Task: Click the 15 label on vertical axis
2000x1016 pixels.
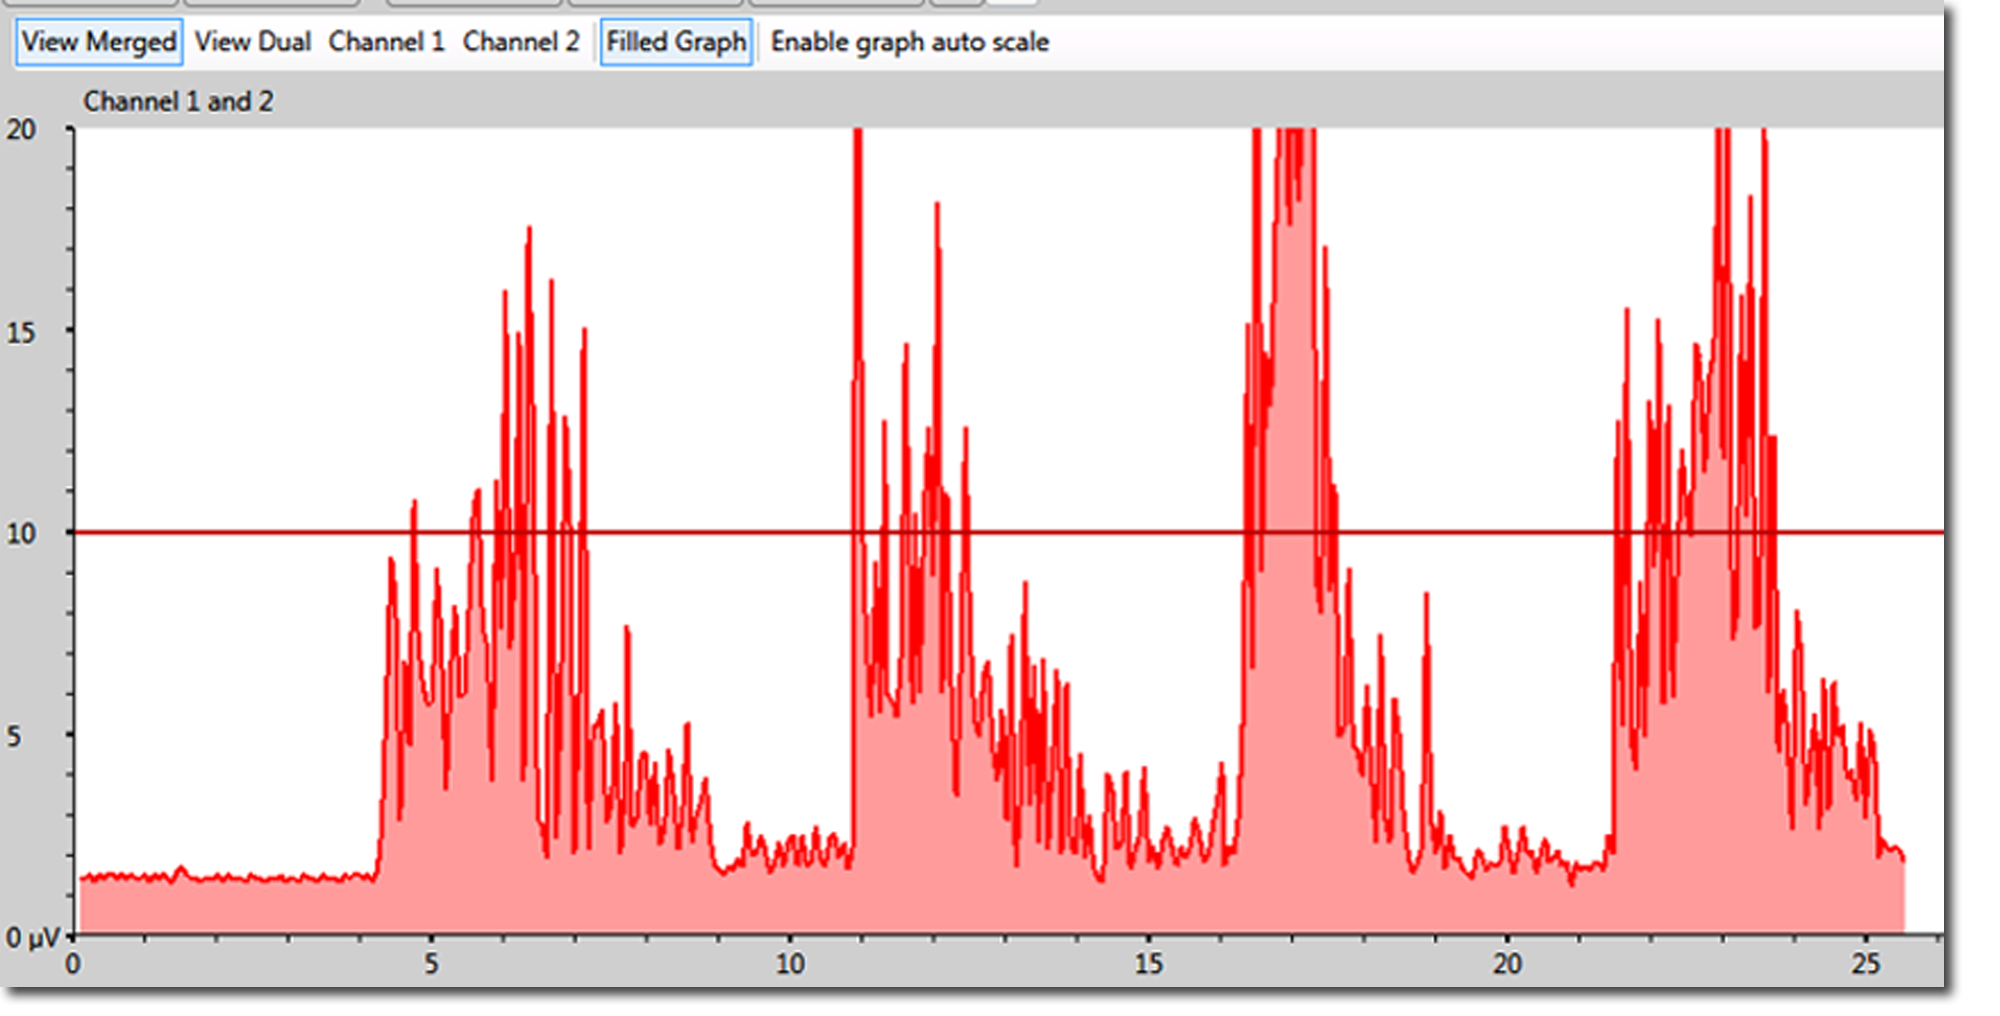Action: point(21,333)
